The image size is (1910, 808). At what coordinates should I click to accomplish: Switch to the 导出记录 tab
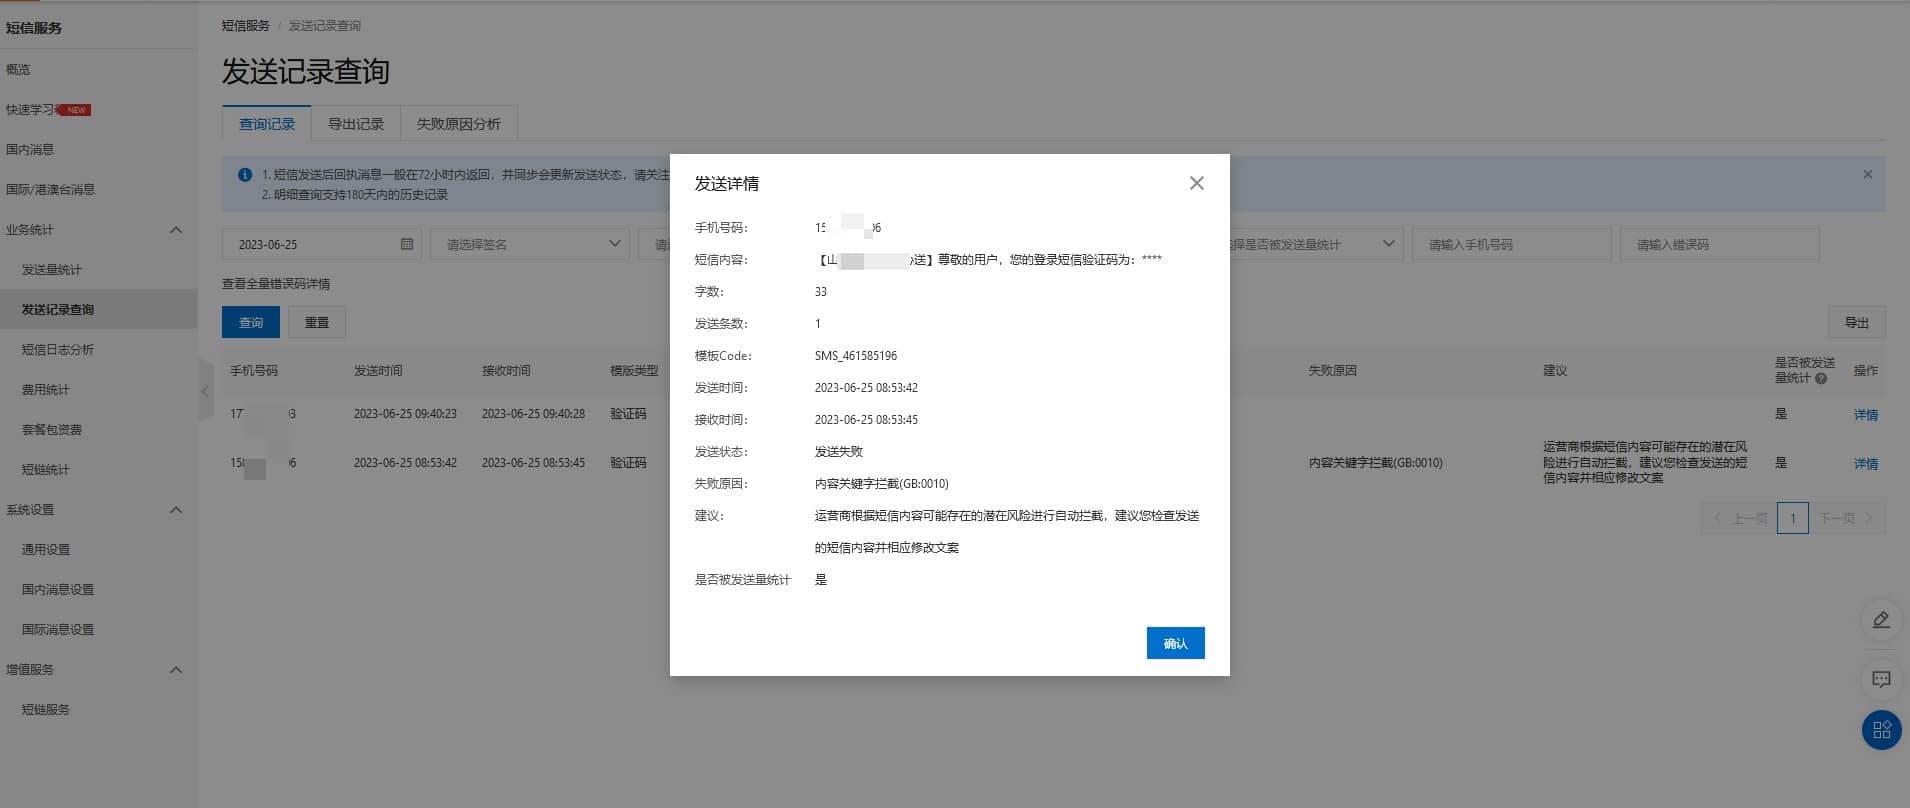coord(356,124)
